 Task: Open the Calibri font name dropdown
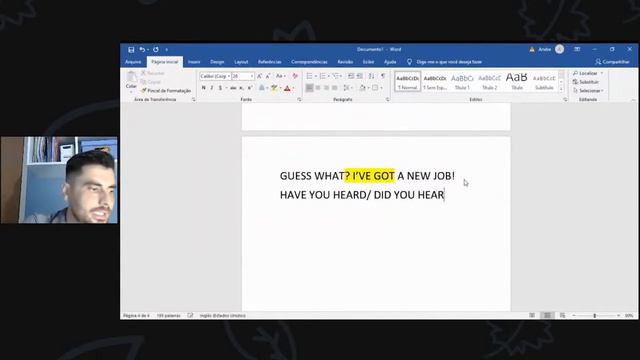pos(229,76)
